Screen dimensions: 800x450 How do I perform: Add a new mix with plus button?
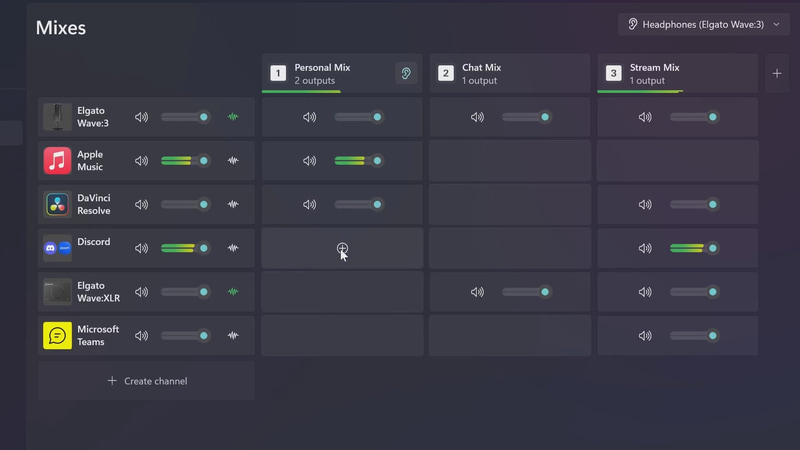point(777,73)
